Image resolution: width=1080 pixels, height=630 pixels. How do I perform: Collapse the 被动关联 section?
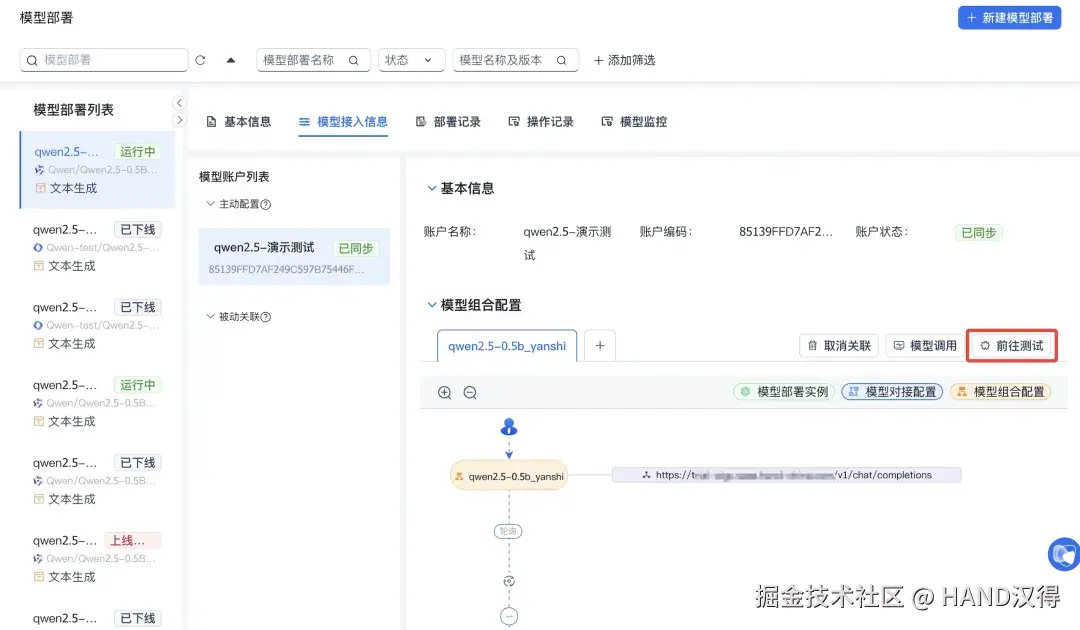coord(211,317)
